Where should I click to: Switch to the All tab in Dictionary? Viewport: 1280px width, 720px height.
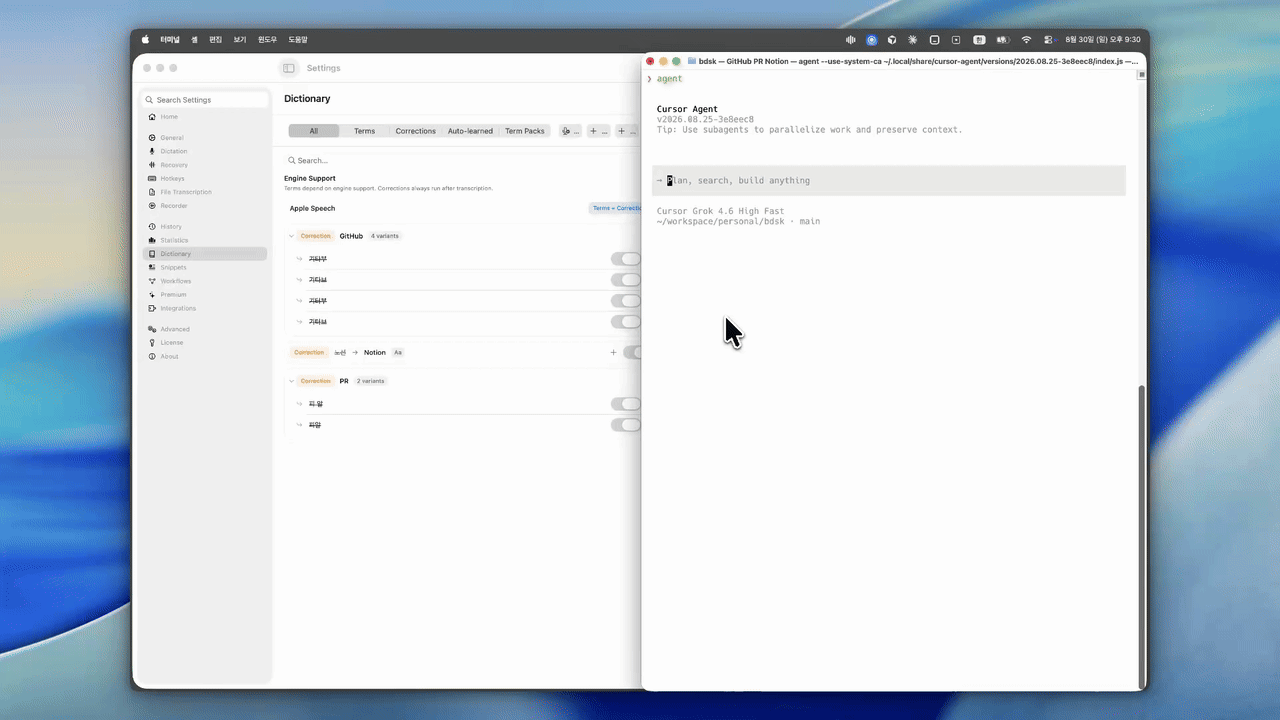(x=314, y=131)
